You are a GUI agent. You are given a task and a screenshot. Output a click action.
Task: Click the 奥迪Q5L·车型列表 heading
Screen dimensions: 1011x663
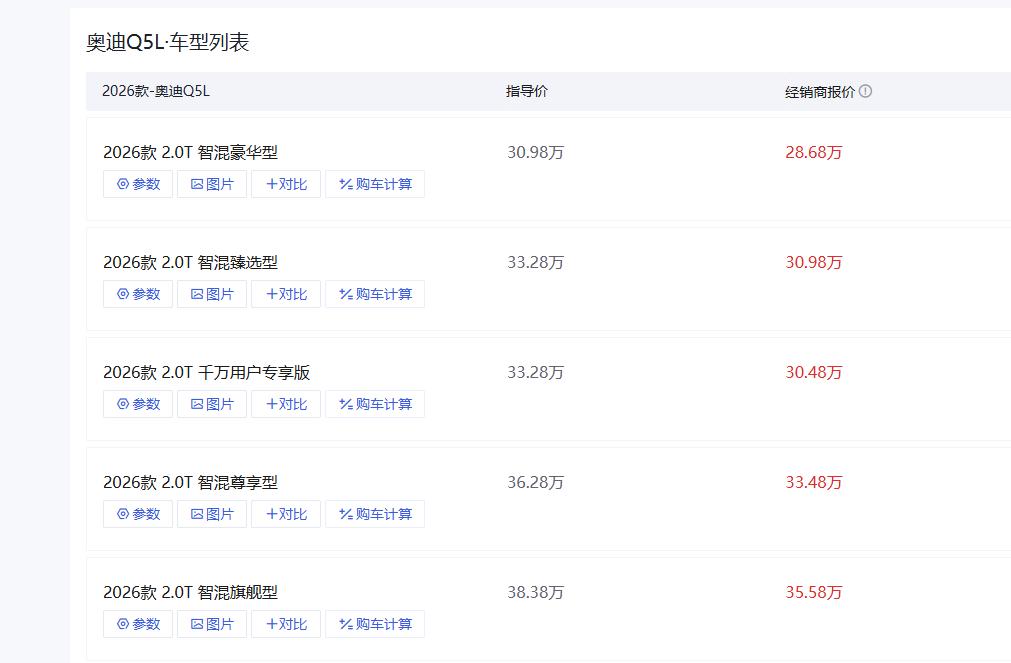tap(168, 43)
